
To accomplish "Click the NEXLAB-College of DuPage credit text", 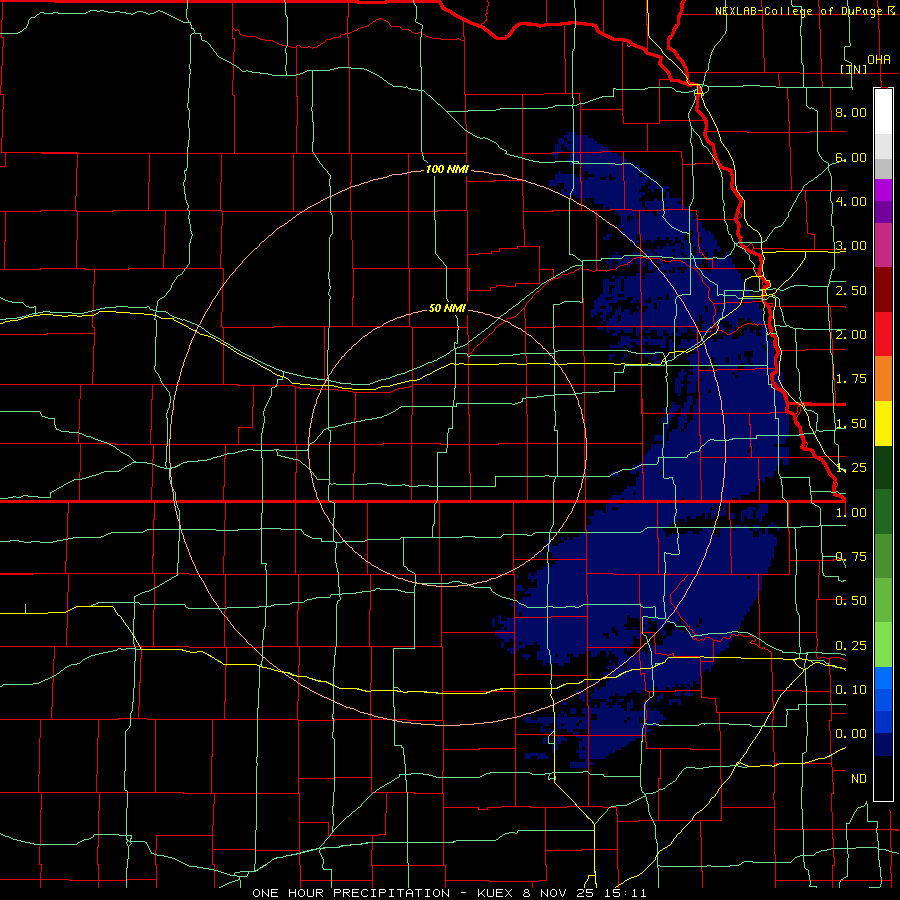I will click(798, 11).
